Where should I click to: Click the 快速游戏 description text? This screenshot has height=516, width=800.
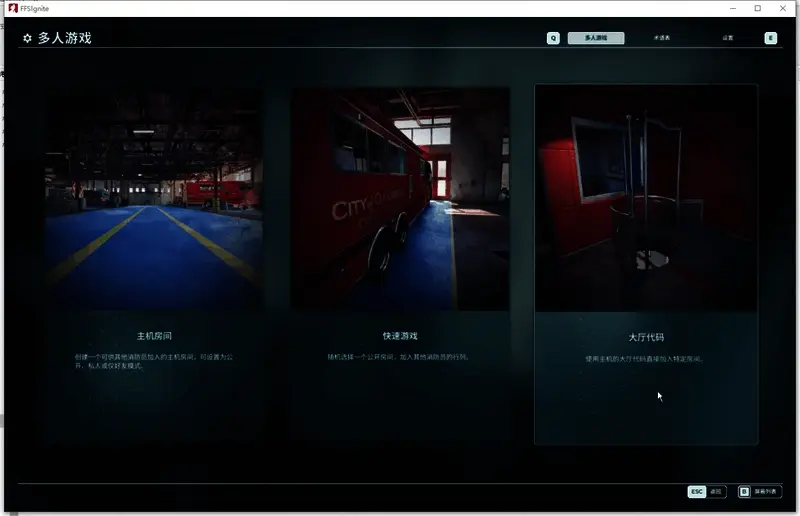400,356
